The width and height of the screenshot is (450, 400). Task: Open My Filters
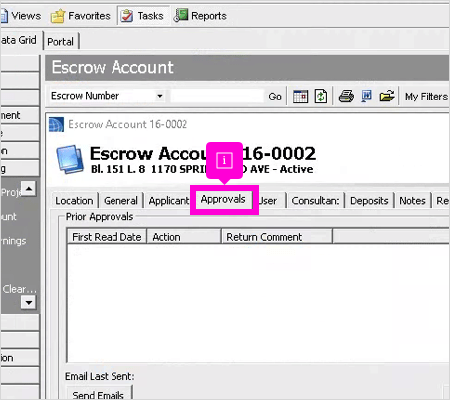(426, 97)
